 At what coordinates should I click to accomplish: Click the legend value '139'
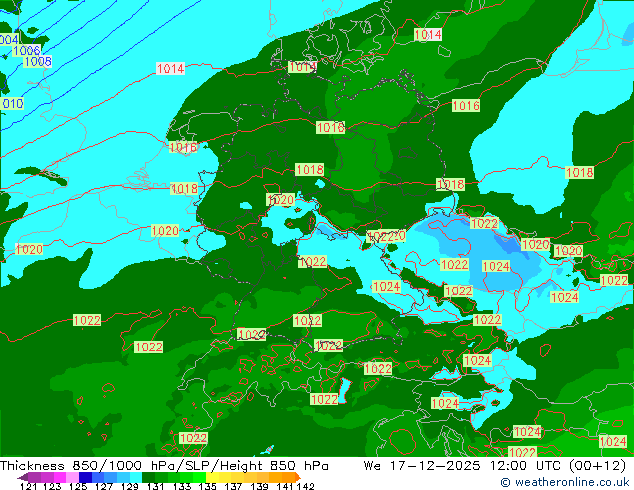click(259, 486)
